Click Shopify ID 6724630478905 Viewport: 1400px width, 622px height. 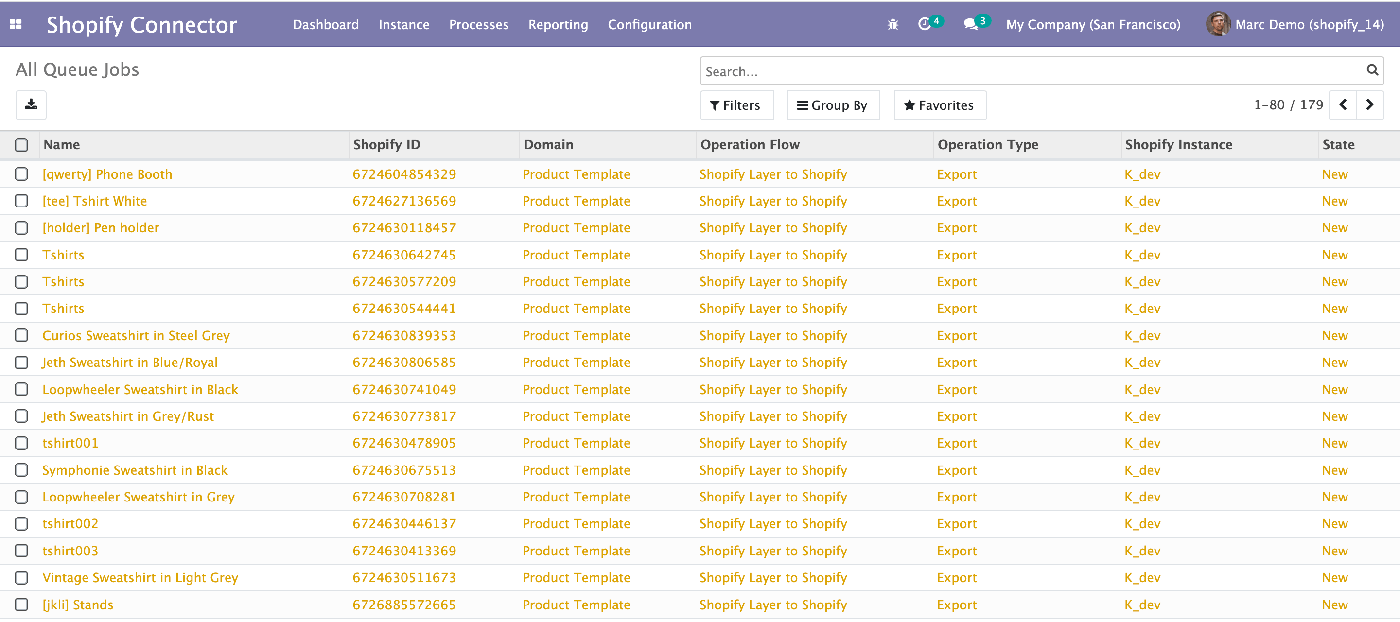click(404, 443)
